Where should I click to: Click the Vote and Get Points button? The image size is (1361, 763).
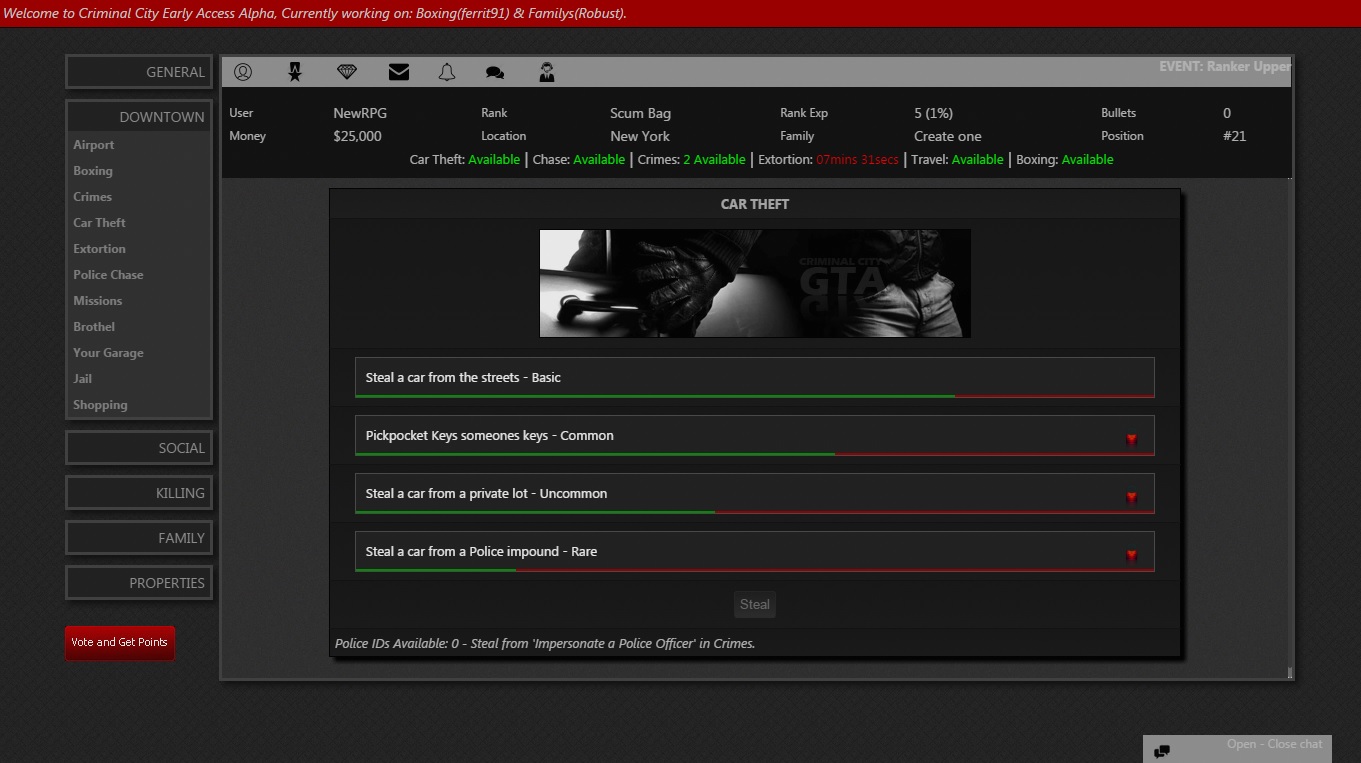(x=120, y=642)
